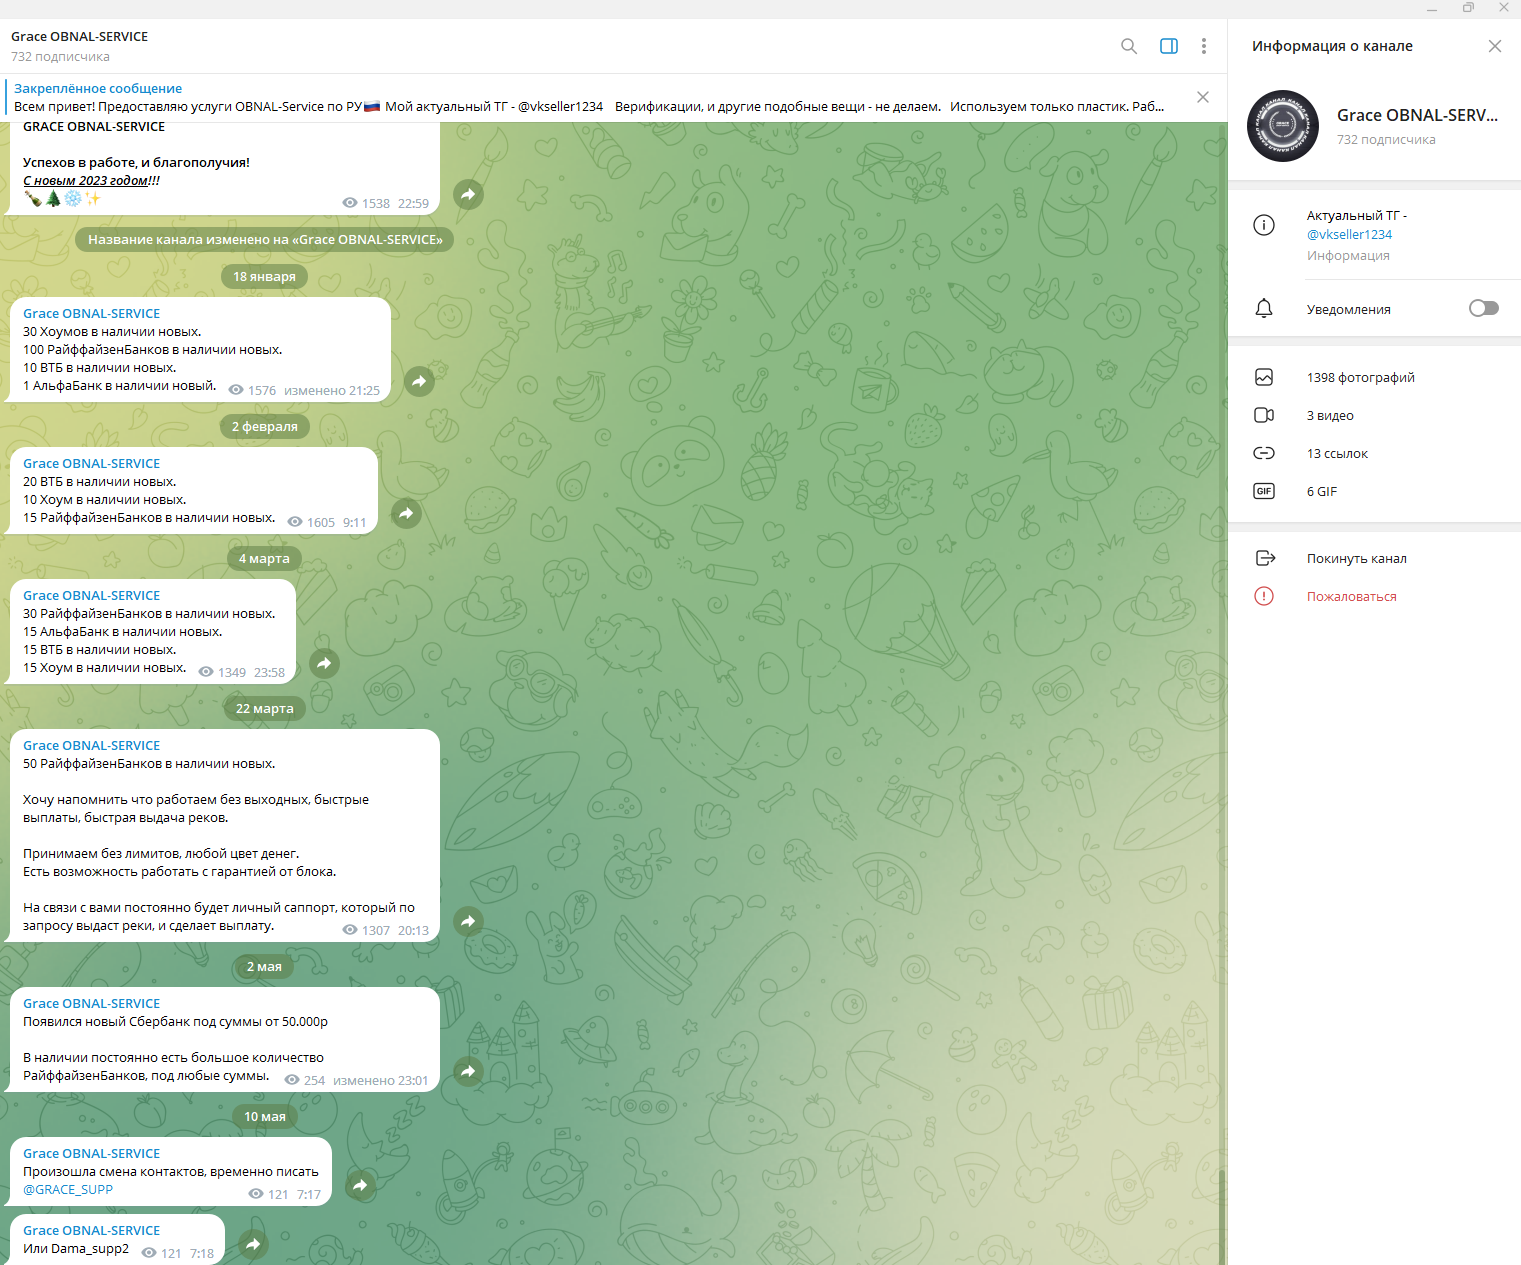The width and height of the screenshot is (1521, 1265).
Task: Open the @GRACE_SUPP mention link
Action: pos(68,1189)
